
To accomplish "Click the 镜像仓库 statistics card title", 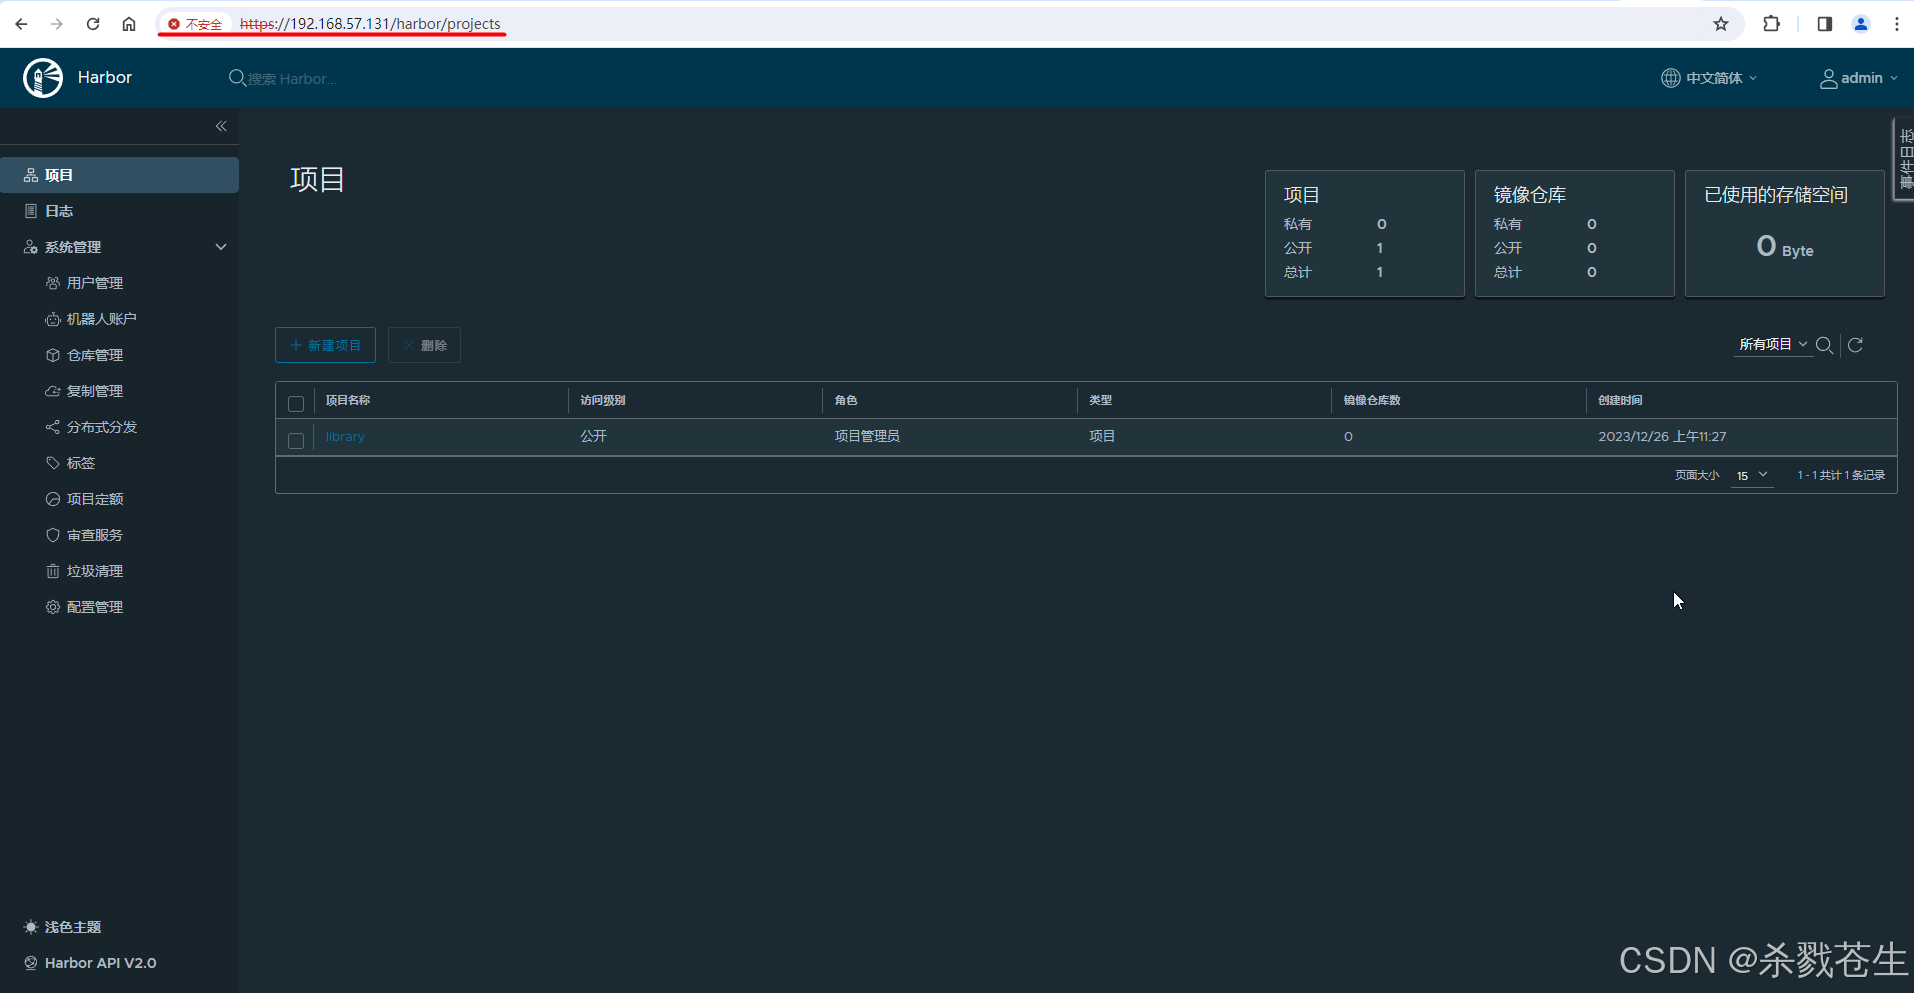I will point(1530,195).
